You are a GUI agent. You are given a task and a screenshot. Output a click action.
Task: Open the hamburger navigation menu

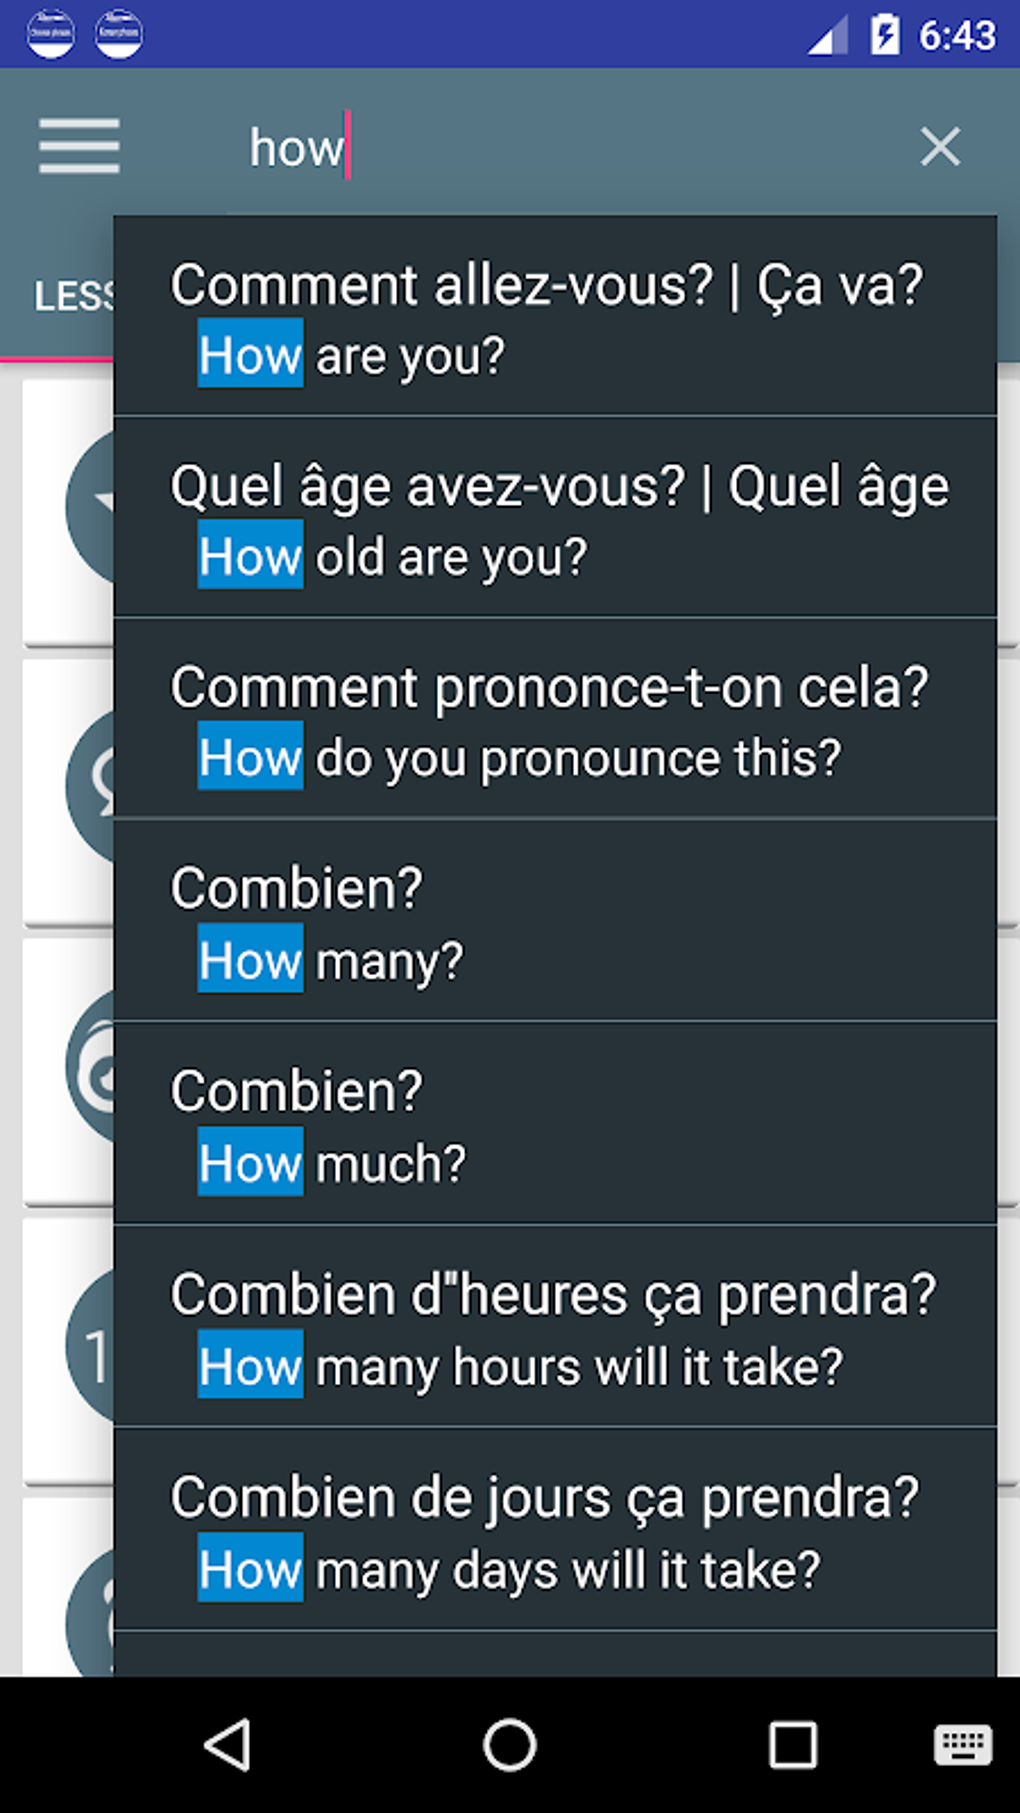tap(79, 146)
